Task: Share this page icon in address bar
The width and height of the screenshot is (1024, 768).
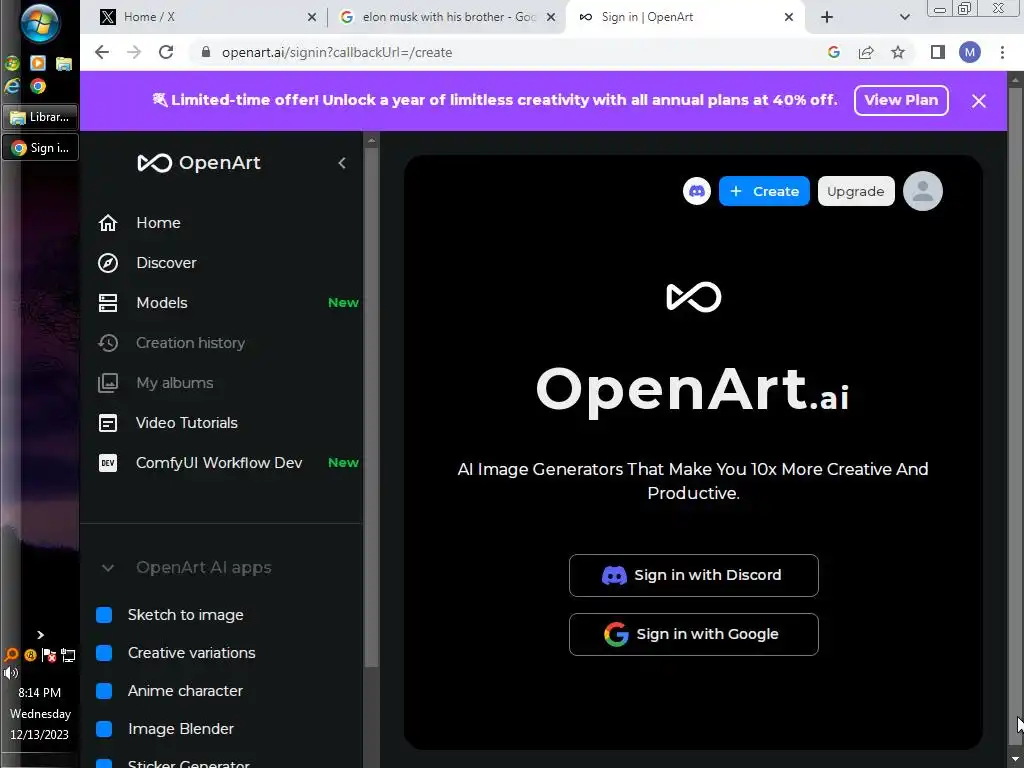Action: [866, 52]
